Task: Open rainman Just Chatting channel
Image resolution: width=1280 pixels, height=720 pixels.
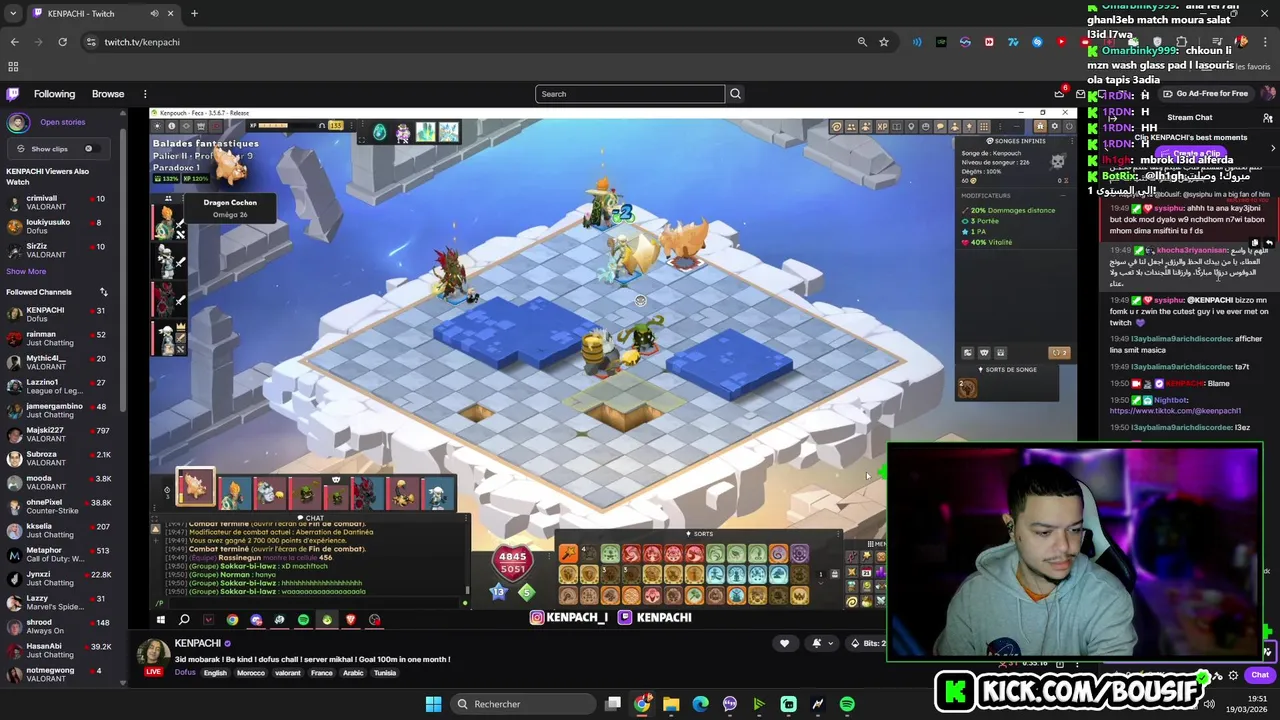Action: click(x=60, y=338)
